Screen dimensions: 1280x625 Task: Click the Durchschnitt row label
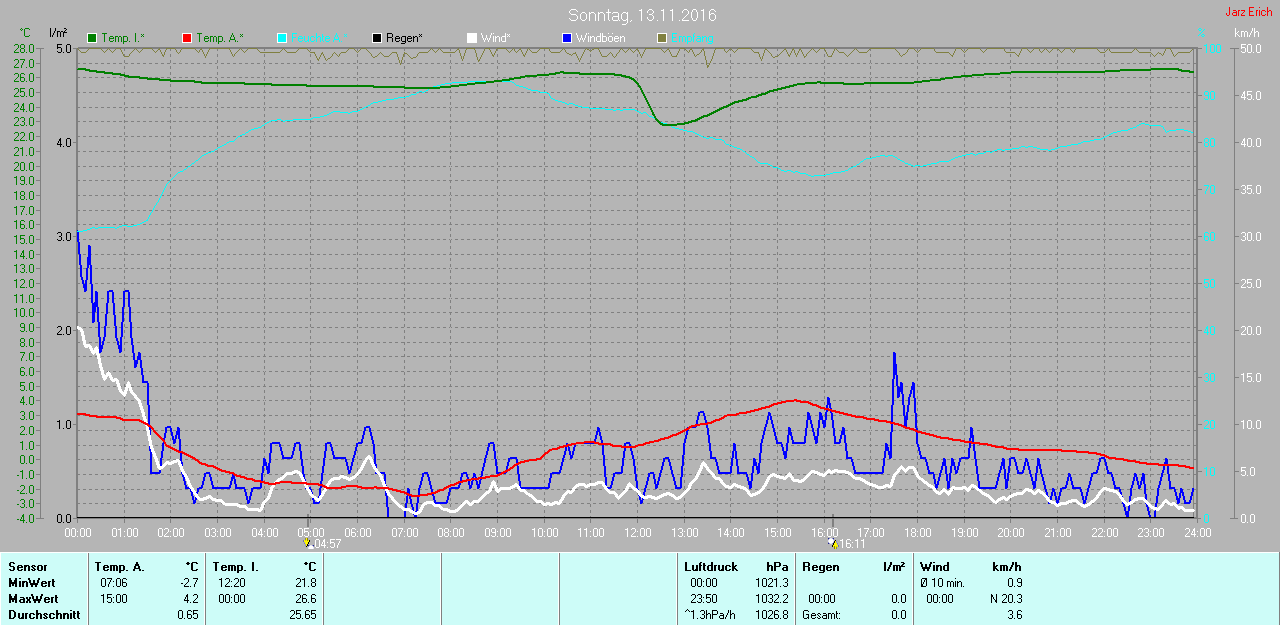tap(44, 615)
